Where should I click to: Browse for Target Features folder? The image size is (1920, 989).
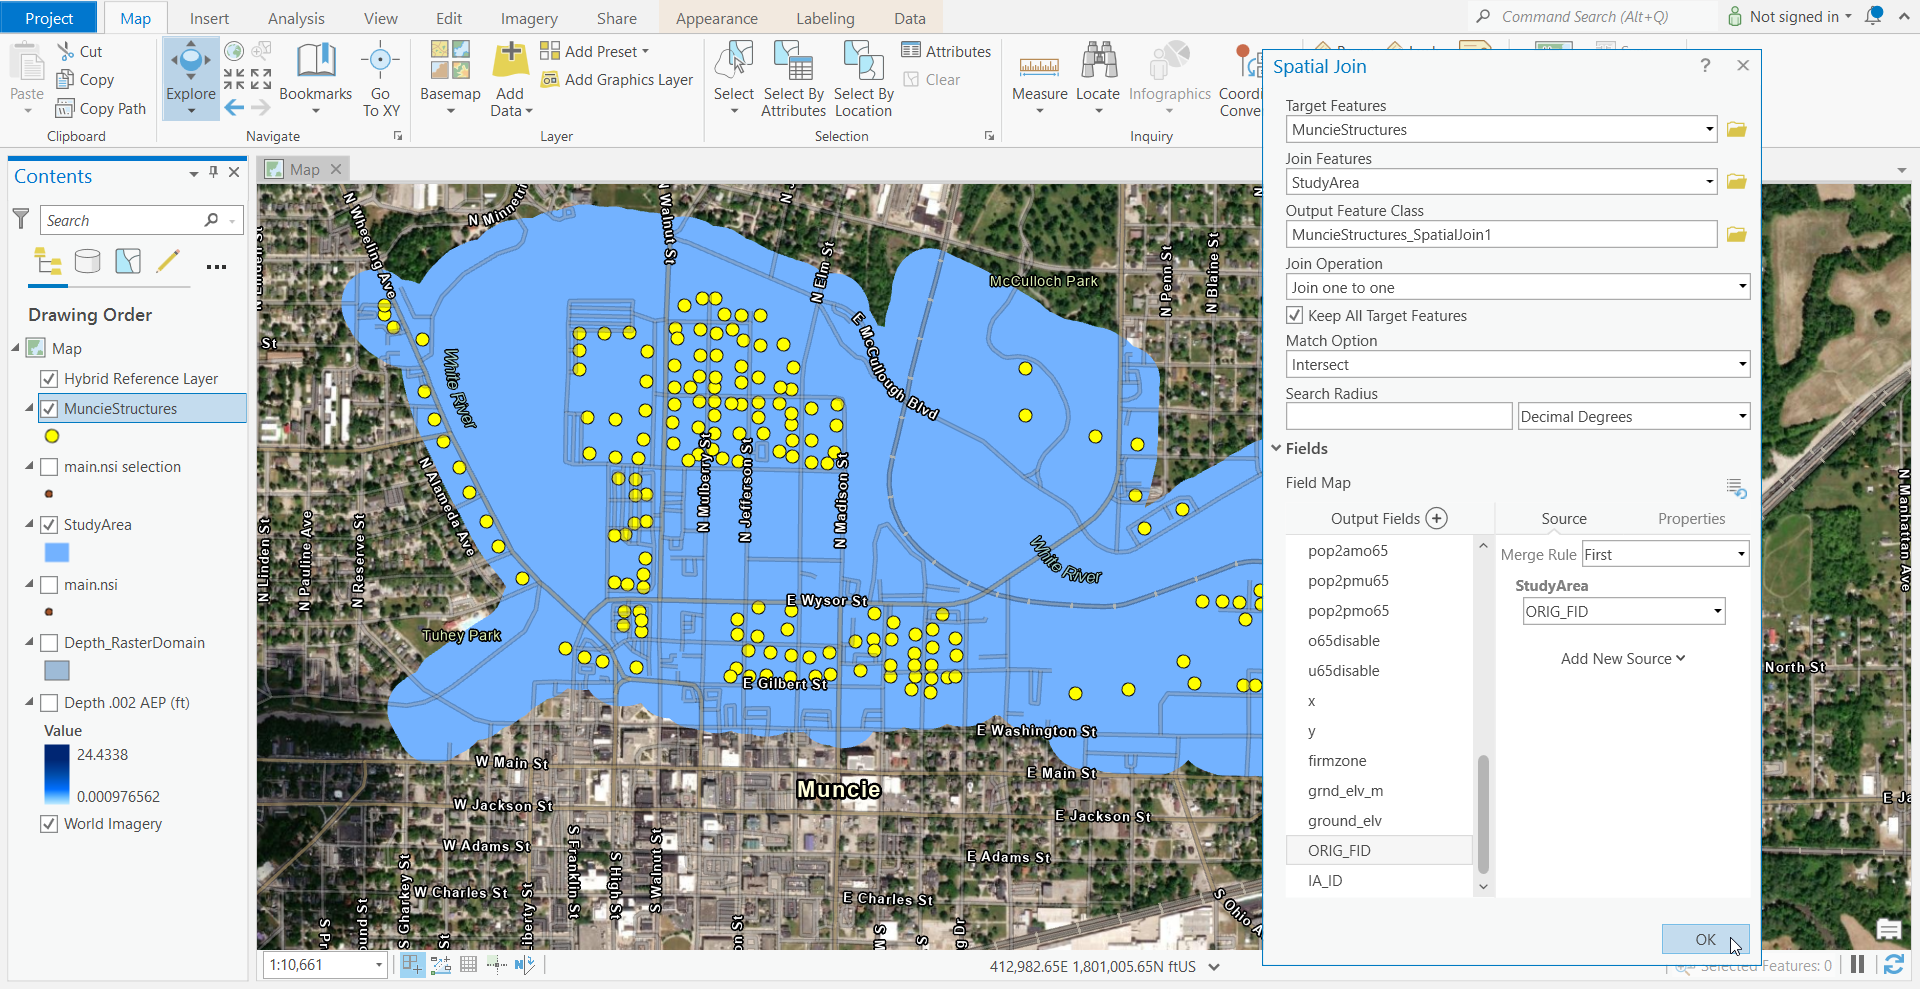[1736, 130]
